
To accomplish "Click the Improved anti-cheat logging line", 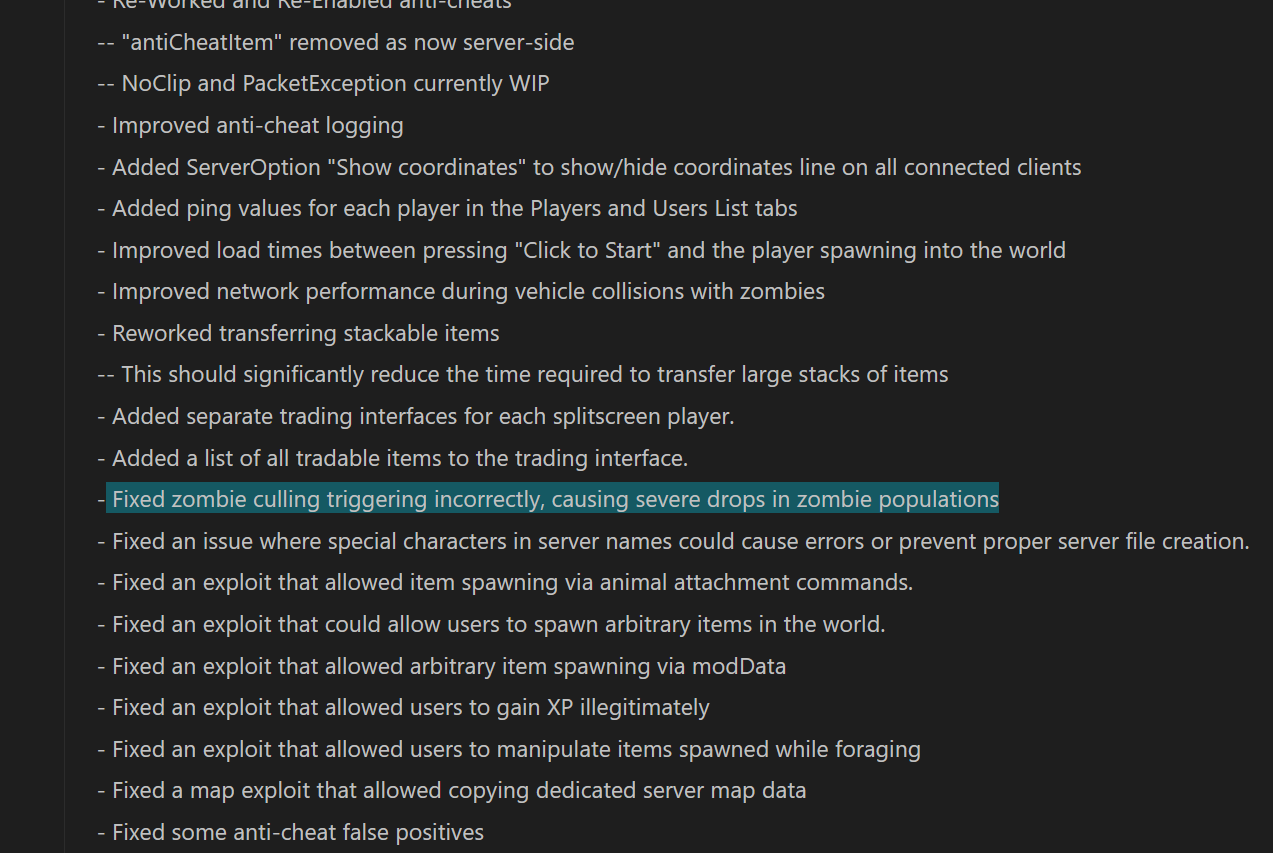I will [x=250, y=125].
